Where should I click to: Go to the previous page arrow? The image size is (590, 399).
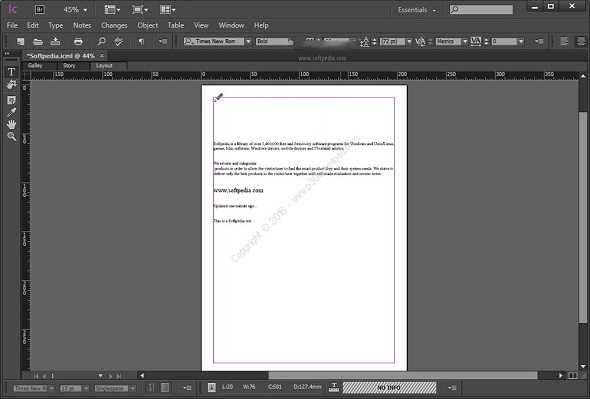44,376
